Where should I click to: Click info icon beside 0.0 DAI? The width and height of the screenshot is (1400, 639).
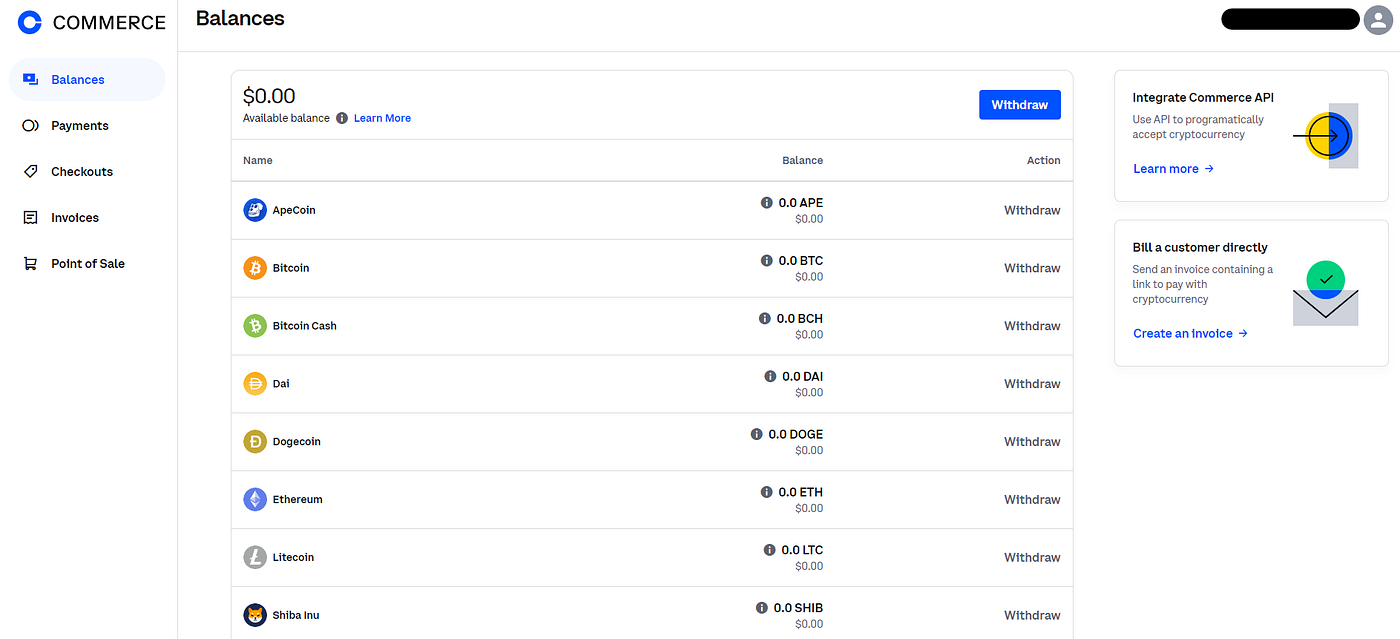770,377
